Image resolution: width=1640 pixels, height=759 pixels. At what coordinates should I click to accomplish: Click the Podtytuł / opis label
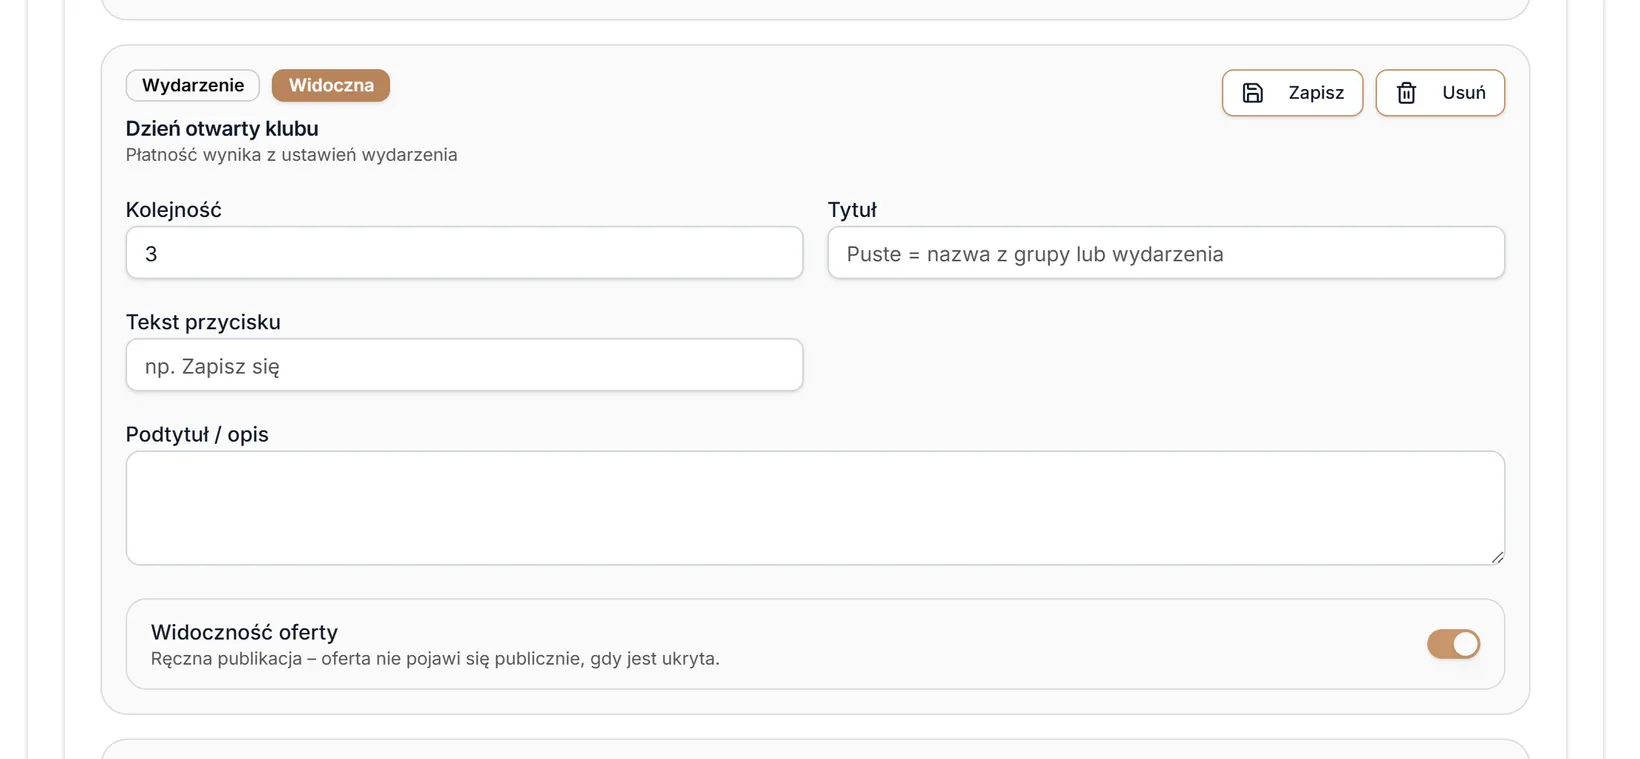pyautogui.click(x=197, y=434)
